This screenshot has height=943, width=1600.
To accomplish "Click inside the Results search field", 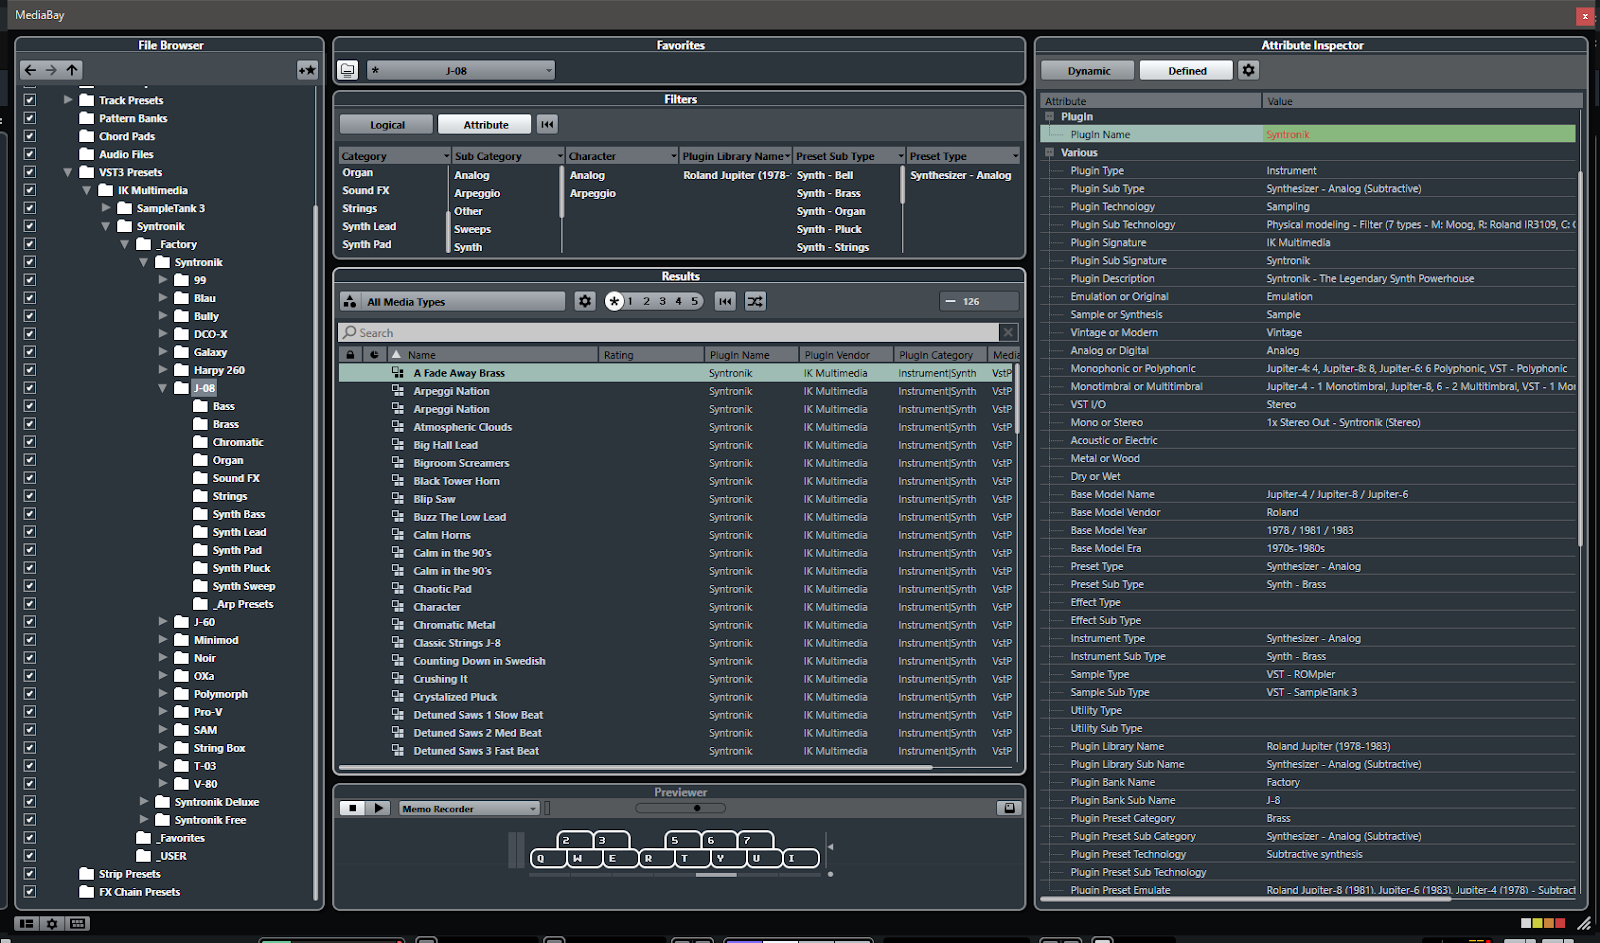I will point(669,332).
